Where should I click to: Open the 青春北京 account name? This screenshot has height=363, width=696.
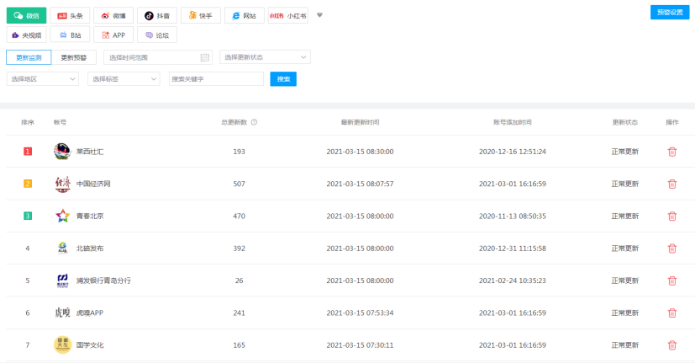90,216
